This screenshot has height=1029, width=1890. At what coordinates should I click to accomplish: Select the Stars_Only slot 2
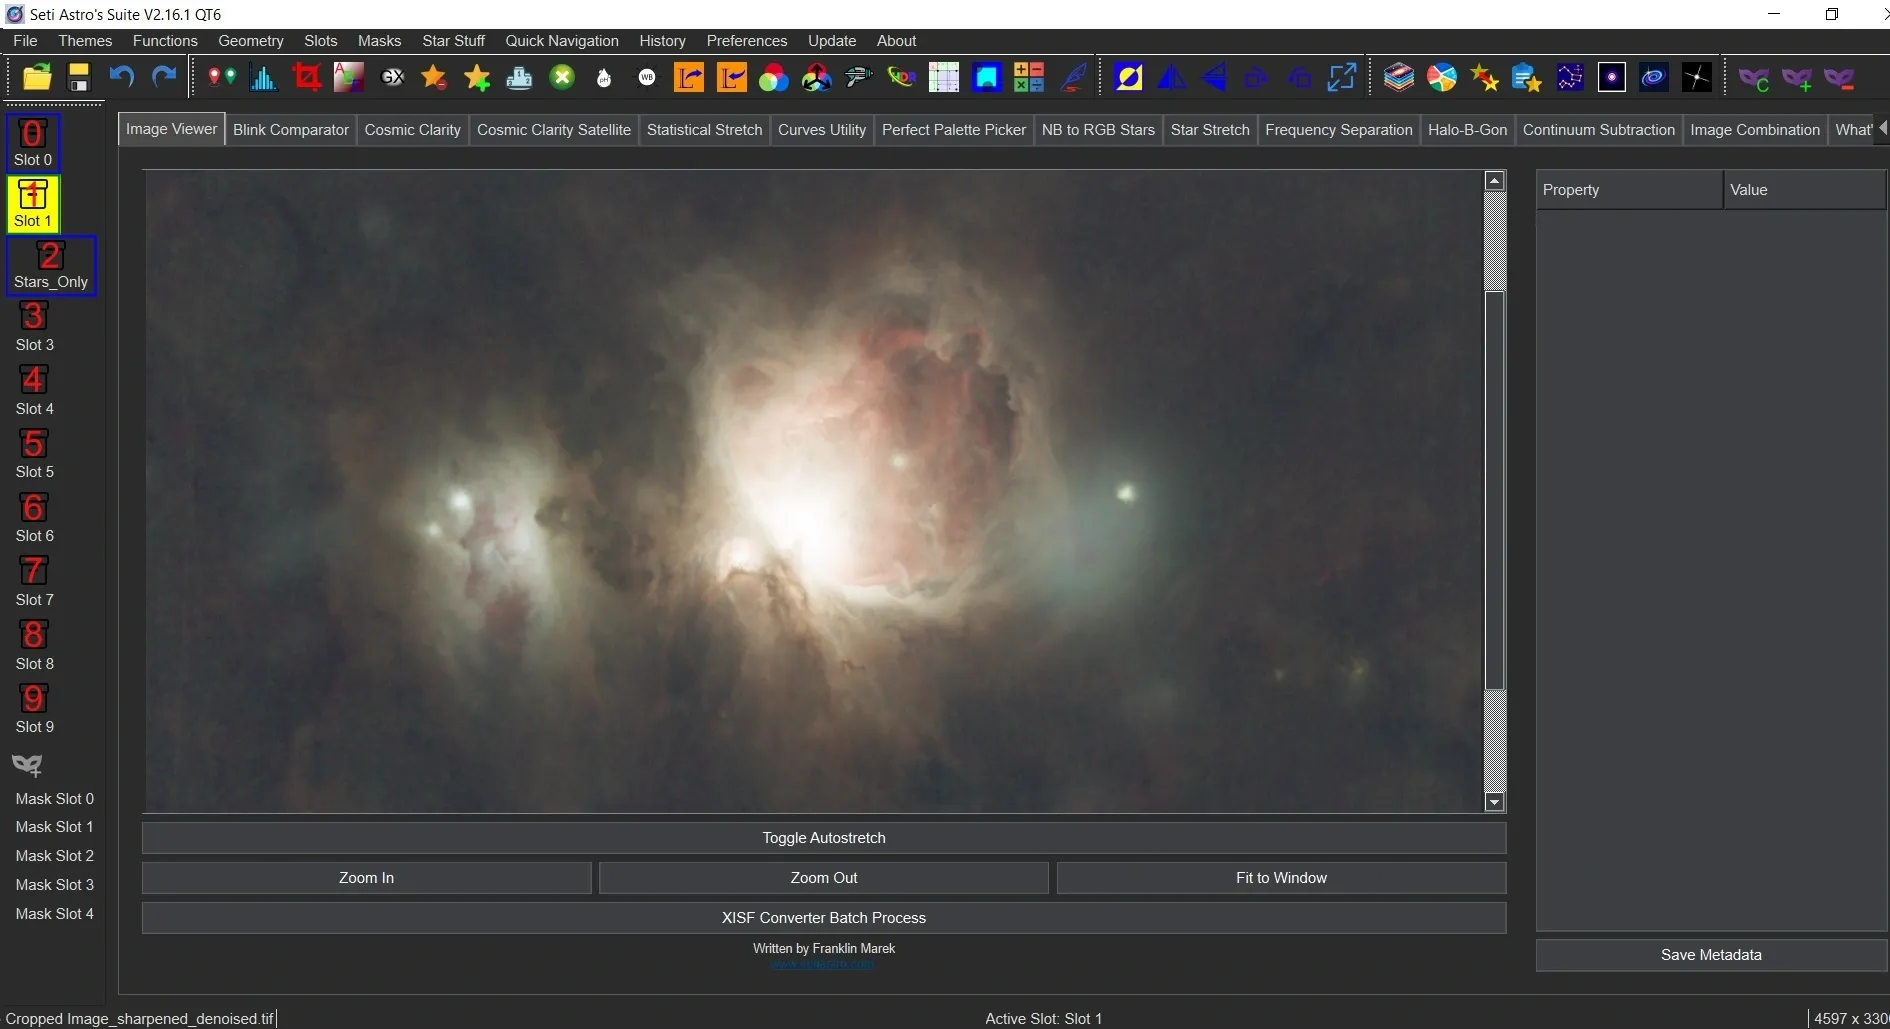[x=51, y=265]
